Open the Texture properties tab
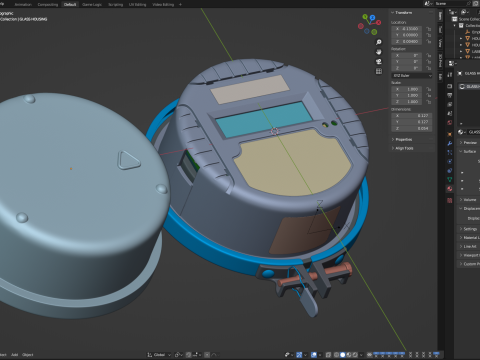Viewport: 480px width, 360px height. pyautogui.click(x=450, y=200)
